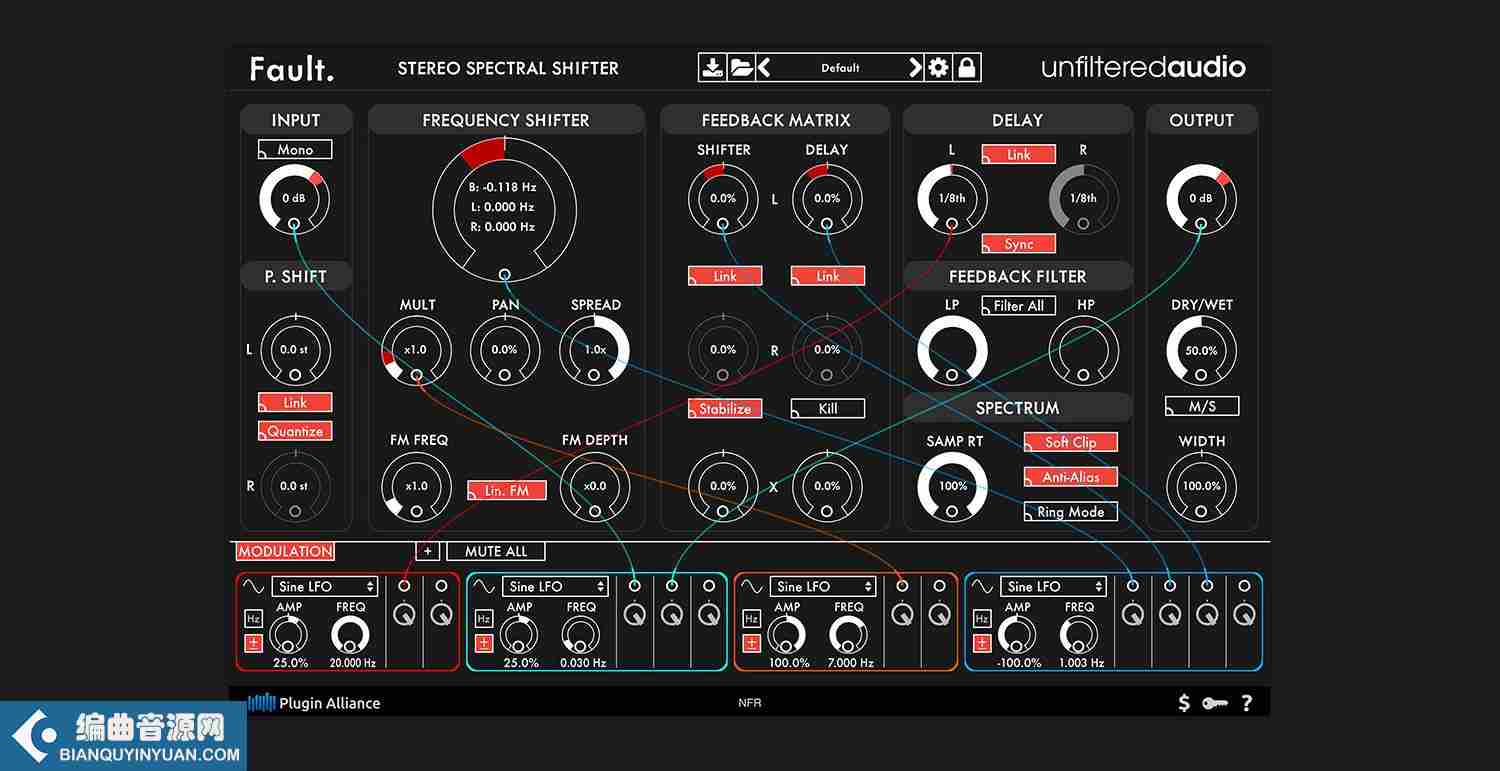Open the Default preset name menu

tap(840, 68)
